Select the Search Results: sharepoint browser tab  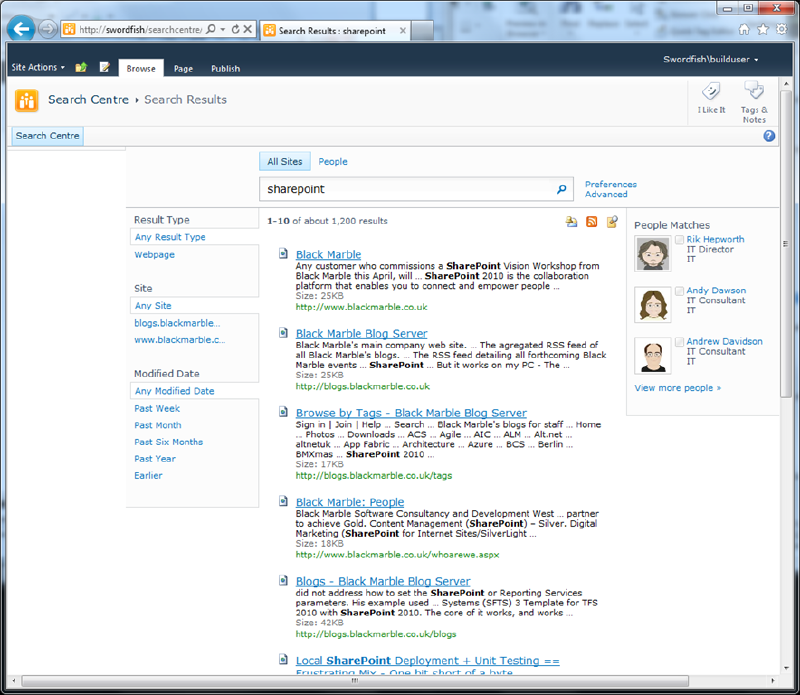pos(335,31)
